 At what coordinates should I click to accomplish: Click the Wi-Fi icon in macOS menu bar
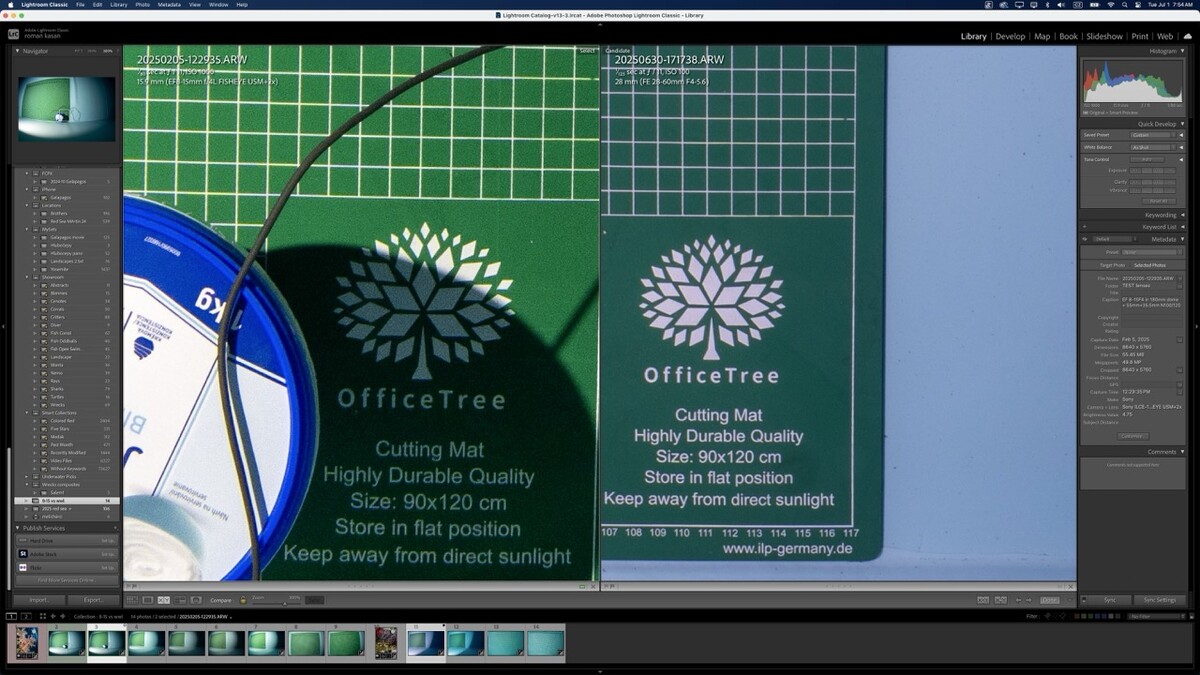[x=1110, y=5]
